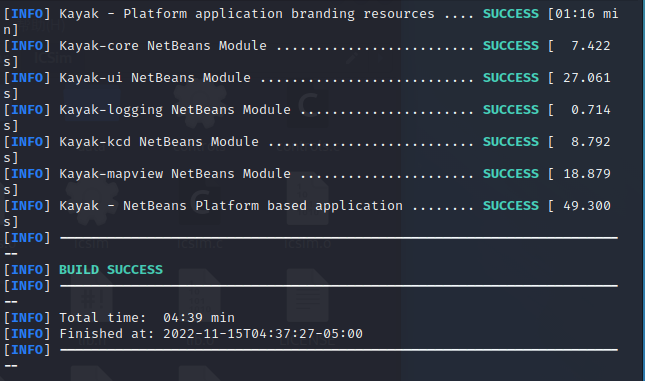
Task: Click the [INFO] tag on the Kayak-core line
Action: point(27,46)
